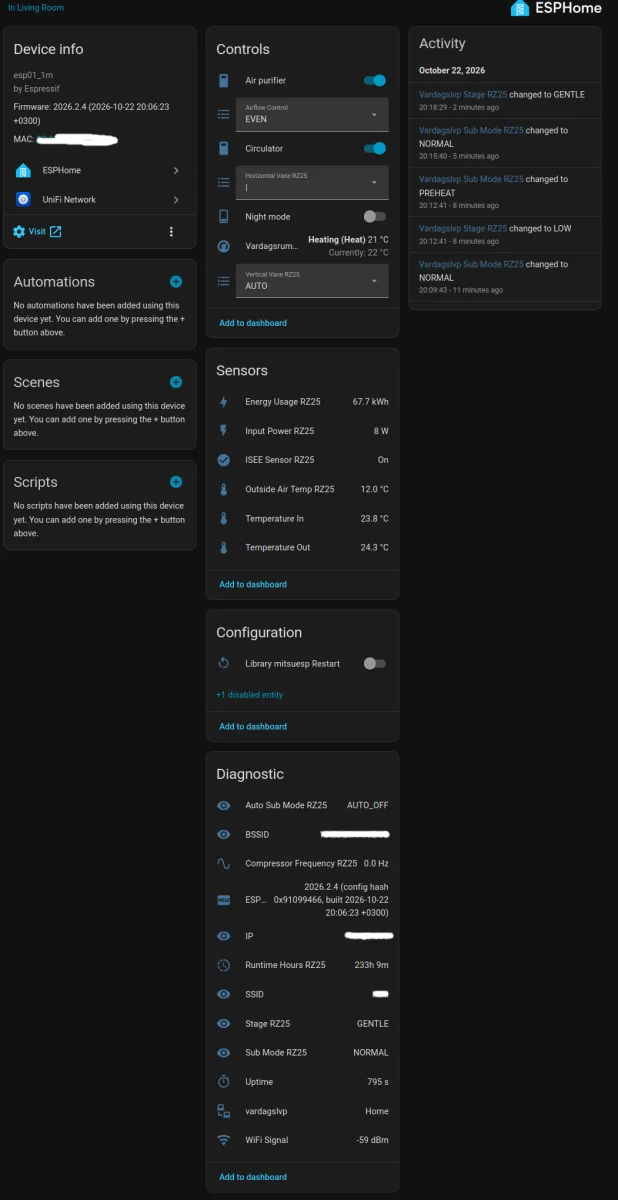
Task: Add a new scene with plus icon
Action: point(176,382)
